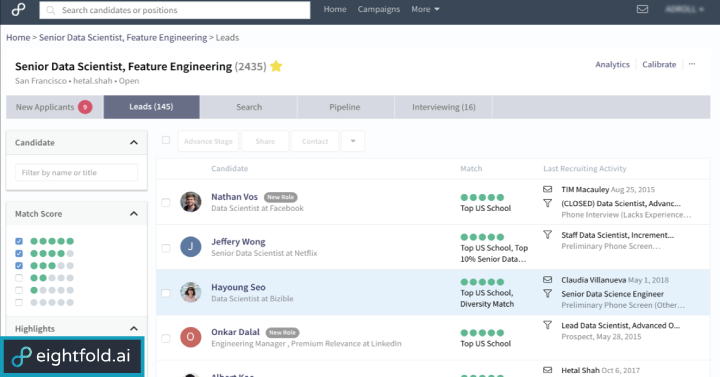
Task: Click the Share button
Action: (265, 141)
